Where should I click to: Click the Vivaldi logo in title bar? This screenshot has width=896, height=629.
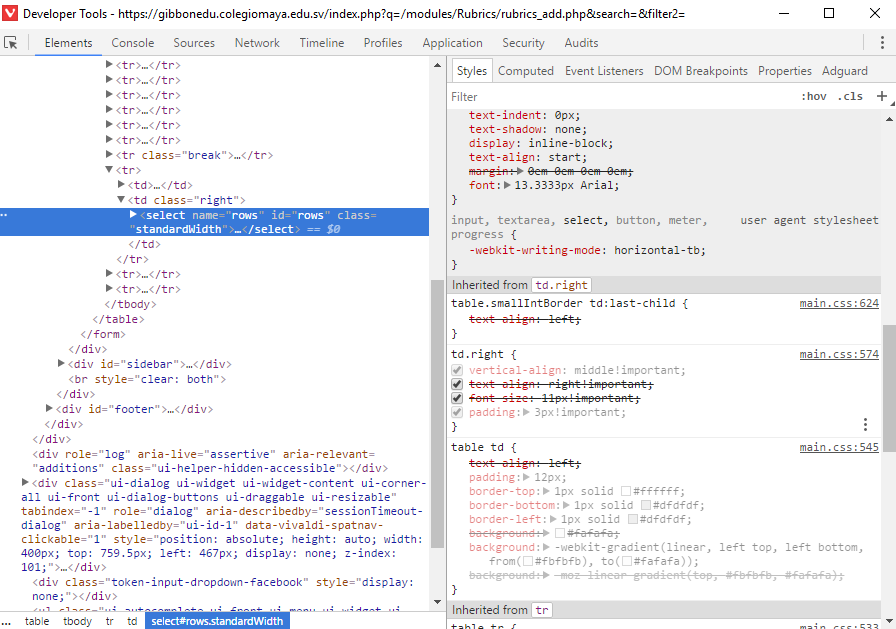[x=10, y=13]
